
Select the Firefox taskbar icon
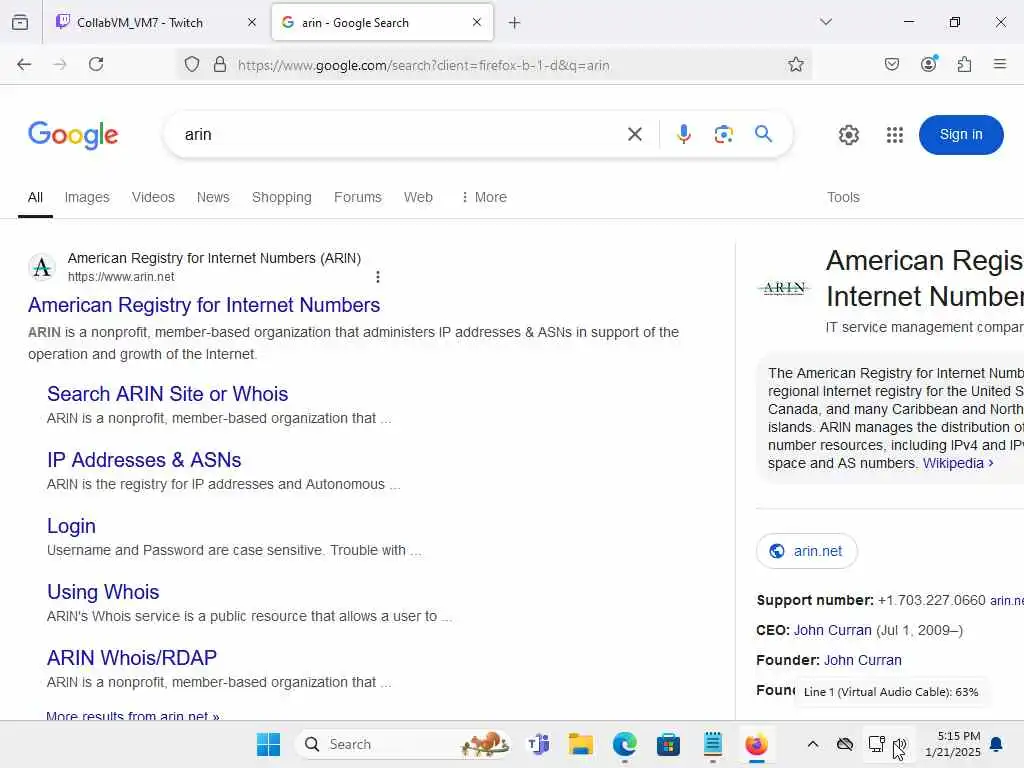tap(756, 744)
